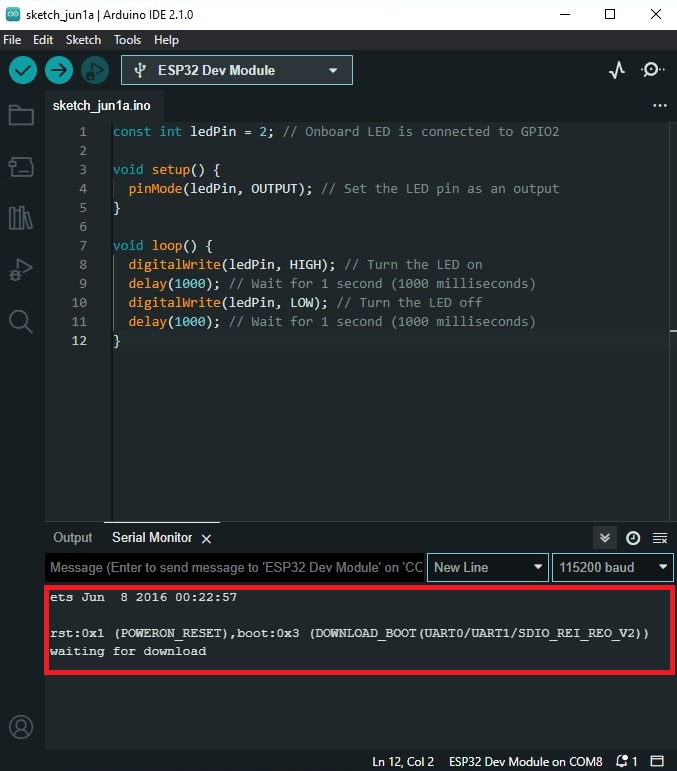677x771 pixels.
Task: Open the Edit menu
Action: pos(43,40)
